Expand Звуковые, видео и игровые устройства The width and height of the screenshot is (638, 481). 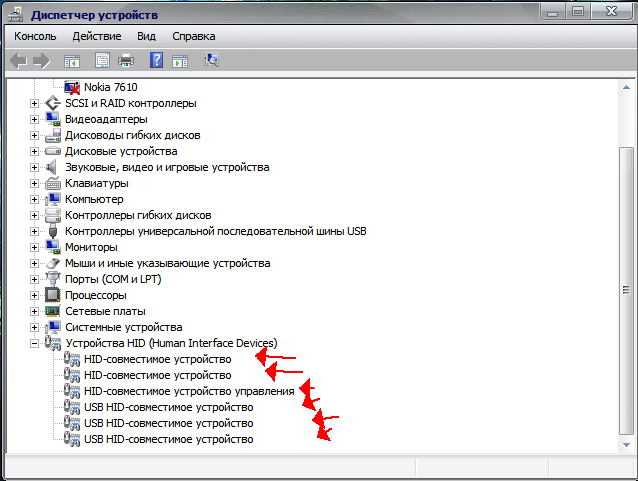tap(34, 167)
